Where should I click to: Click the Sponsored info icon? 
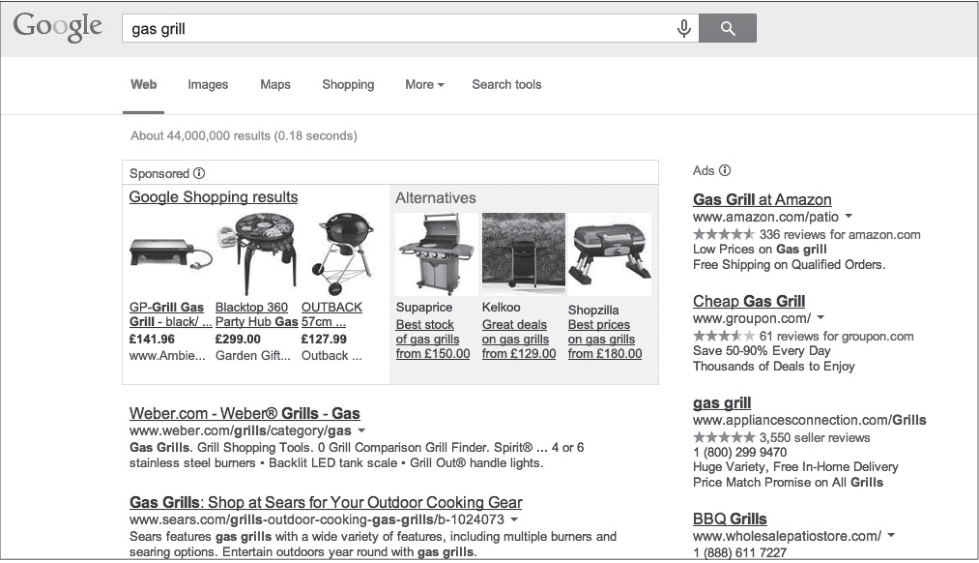pos(199,173)
